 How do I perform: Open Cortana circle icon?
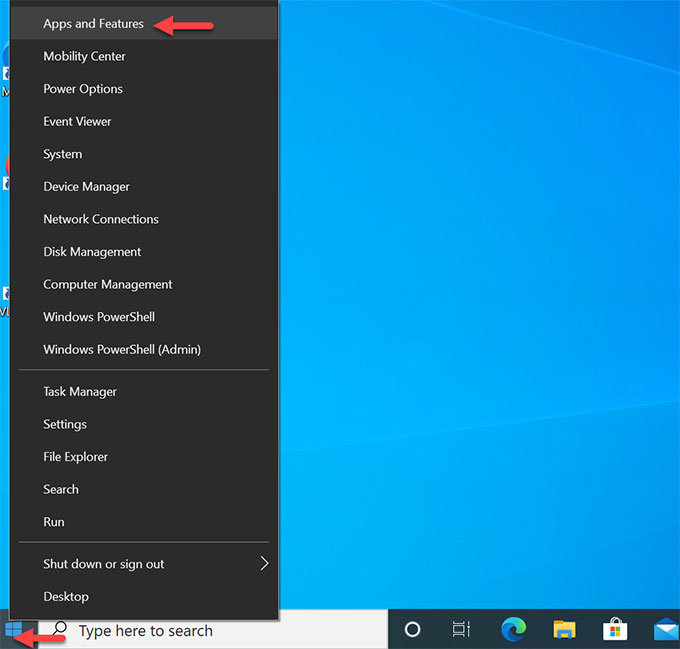(412, 629)
